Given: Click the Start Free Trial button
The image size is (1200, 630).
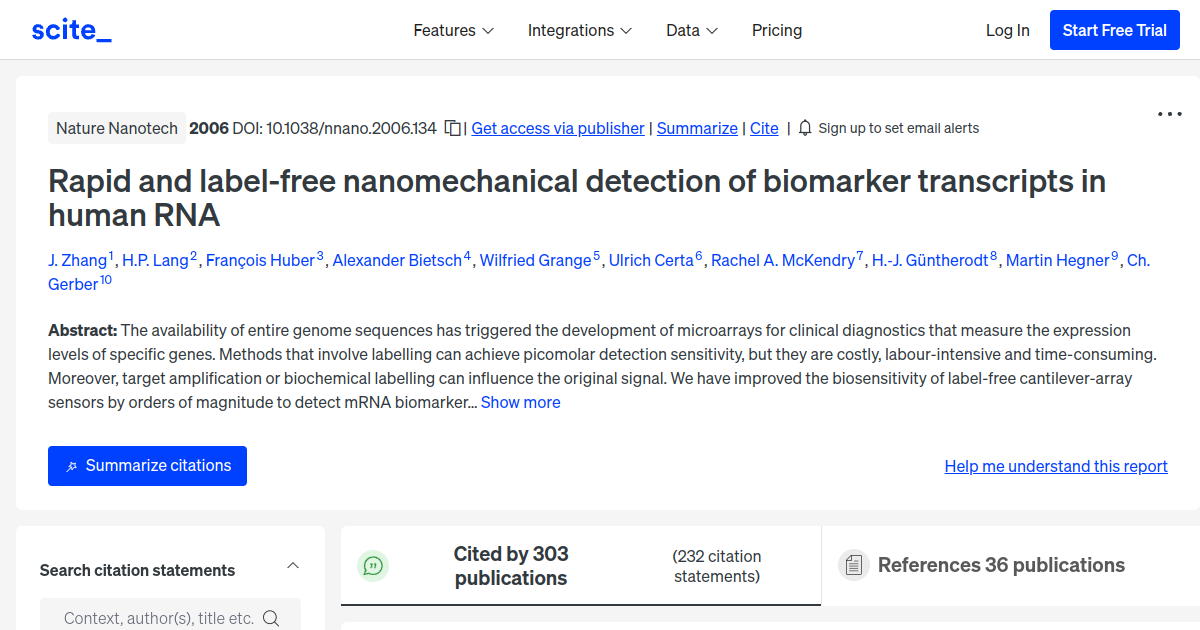Looking at the screenshot, I should (x=1114, y=30).
